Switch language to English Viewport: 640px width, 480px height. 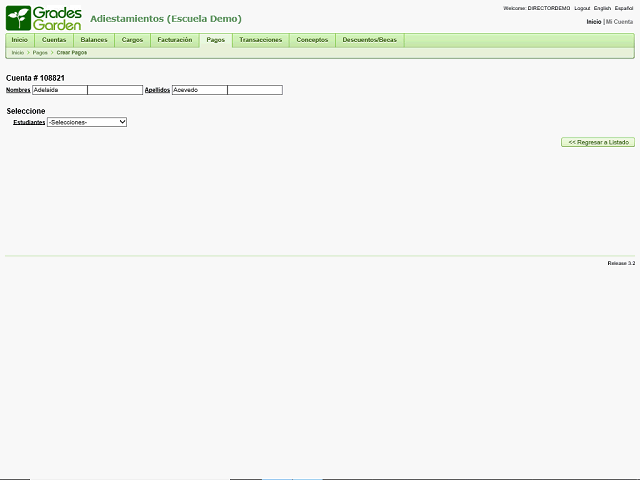(x=602, y=8)
